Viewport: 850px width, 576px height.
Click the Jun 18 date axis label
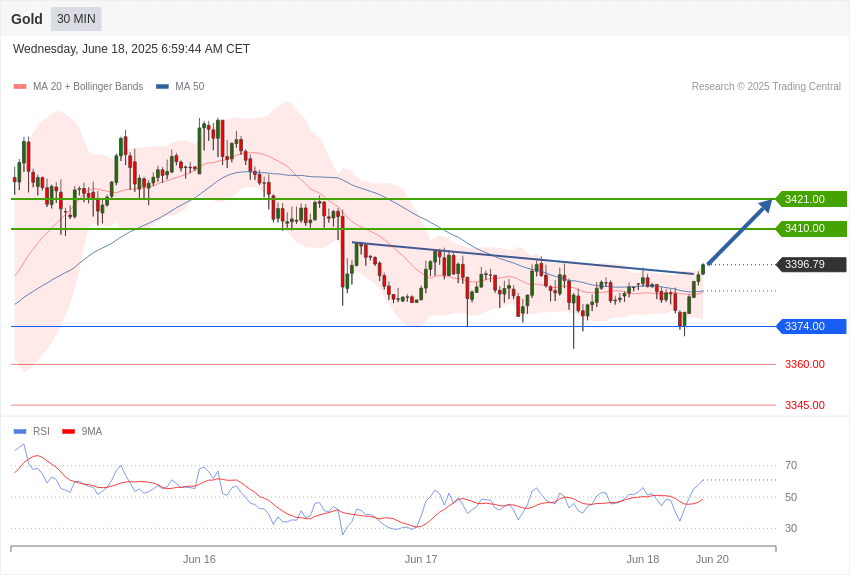pos(643,559)
